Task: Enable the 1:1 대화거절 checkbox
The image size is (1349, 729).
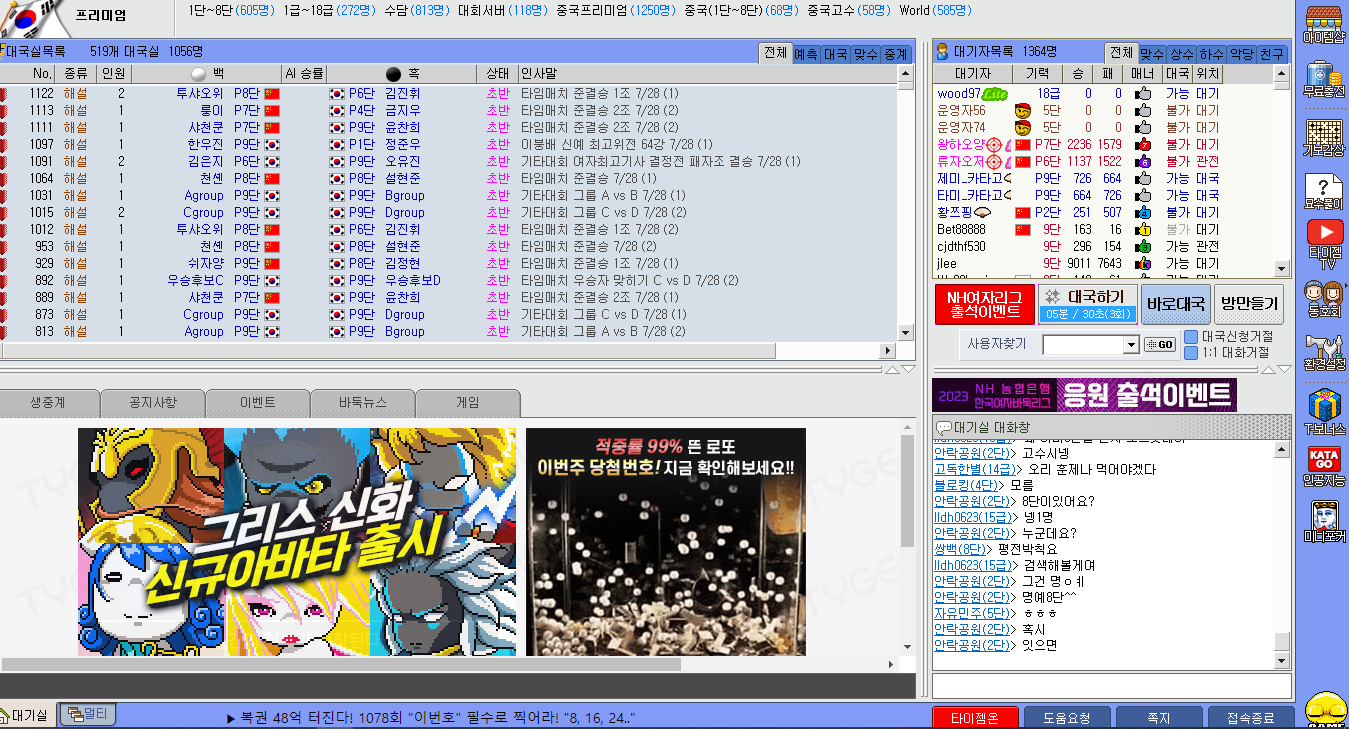Action: click(1191, 353)
